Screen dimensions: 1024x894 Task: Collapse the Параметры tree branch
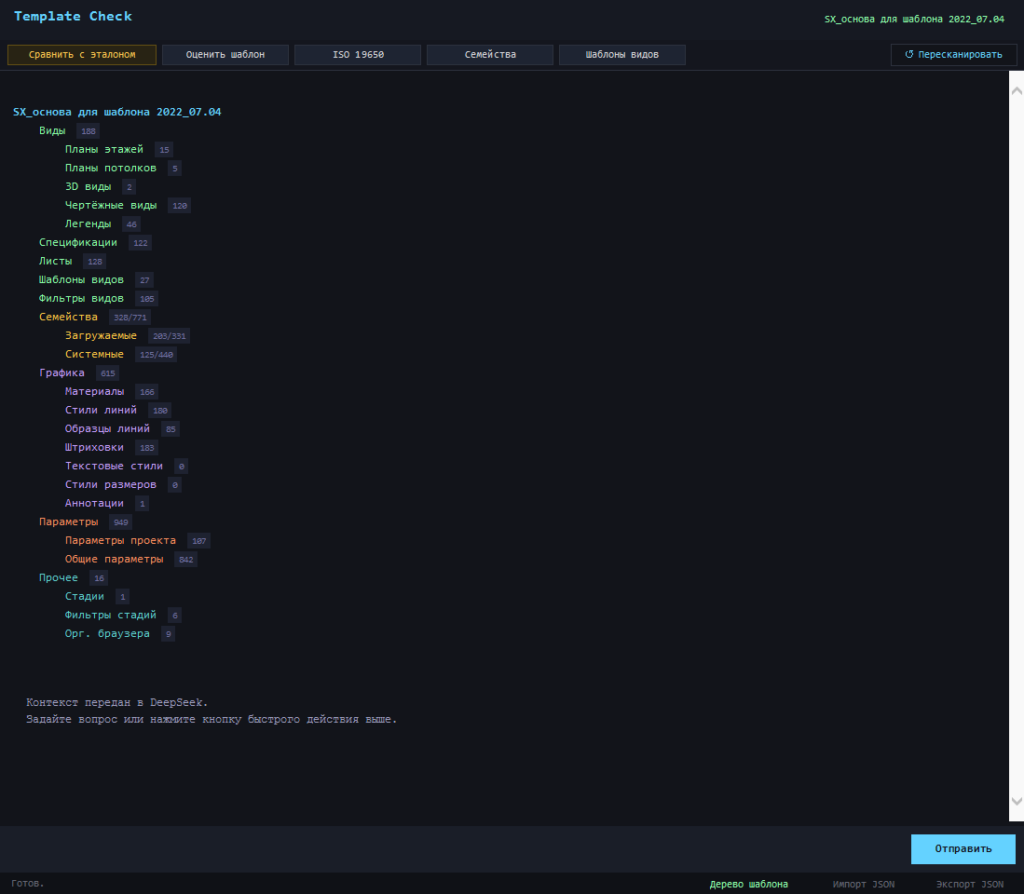[69, 522]
